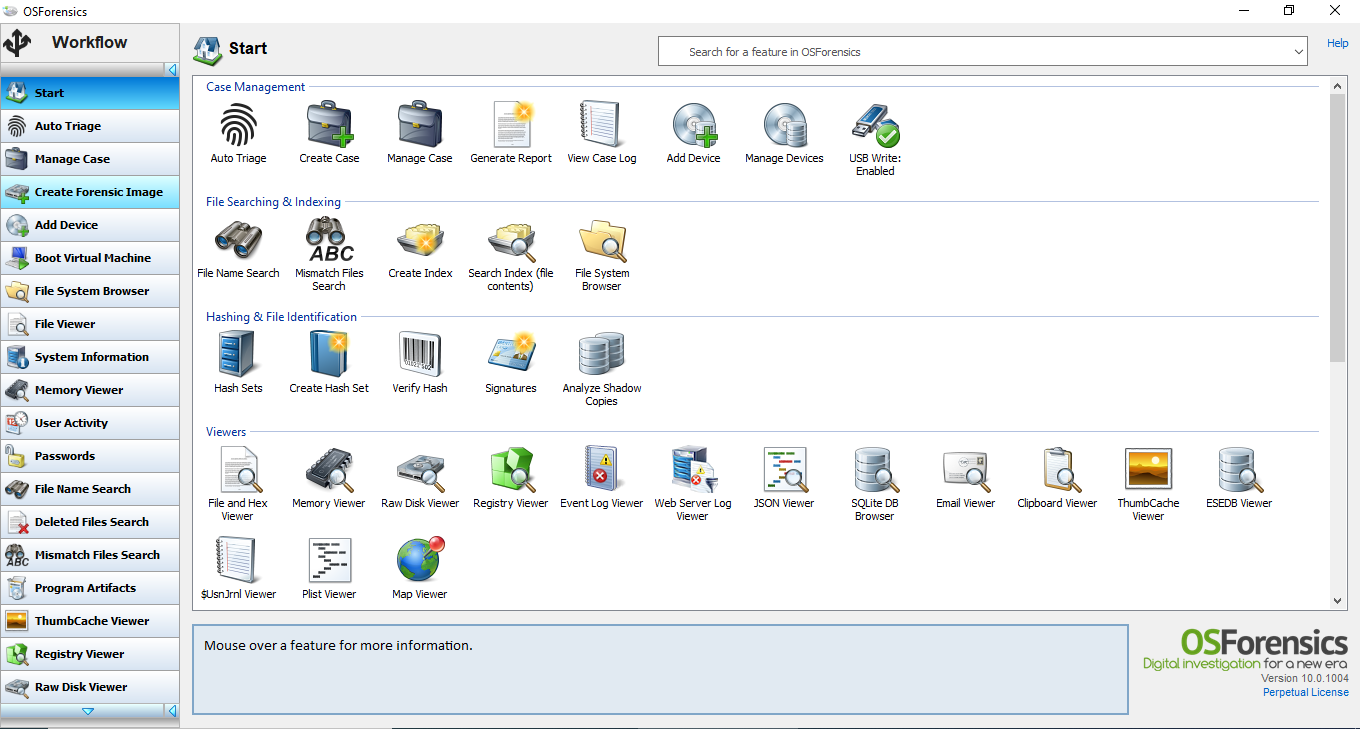1360x729 pixels.
Task: Launch the Web Server Log Viewer
Action: coord(694,471)
